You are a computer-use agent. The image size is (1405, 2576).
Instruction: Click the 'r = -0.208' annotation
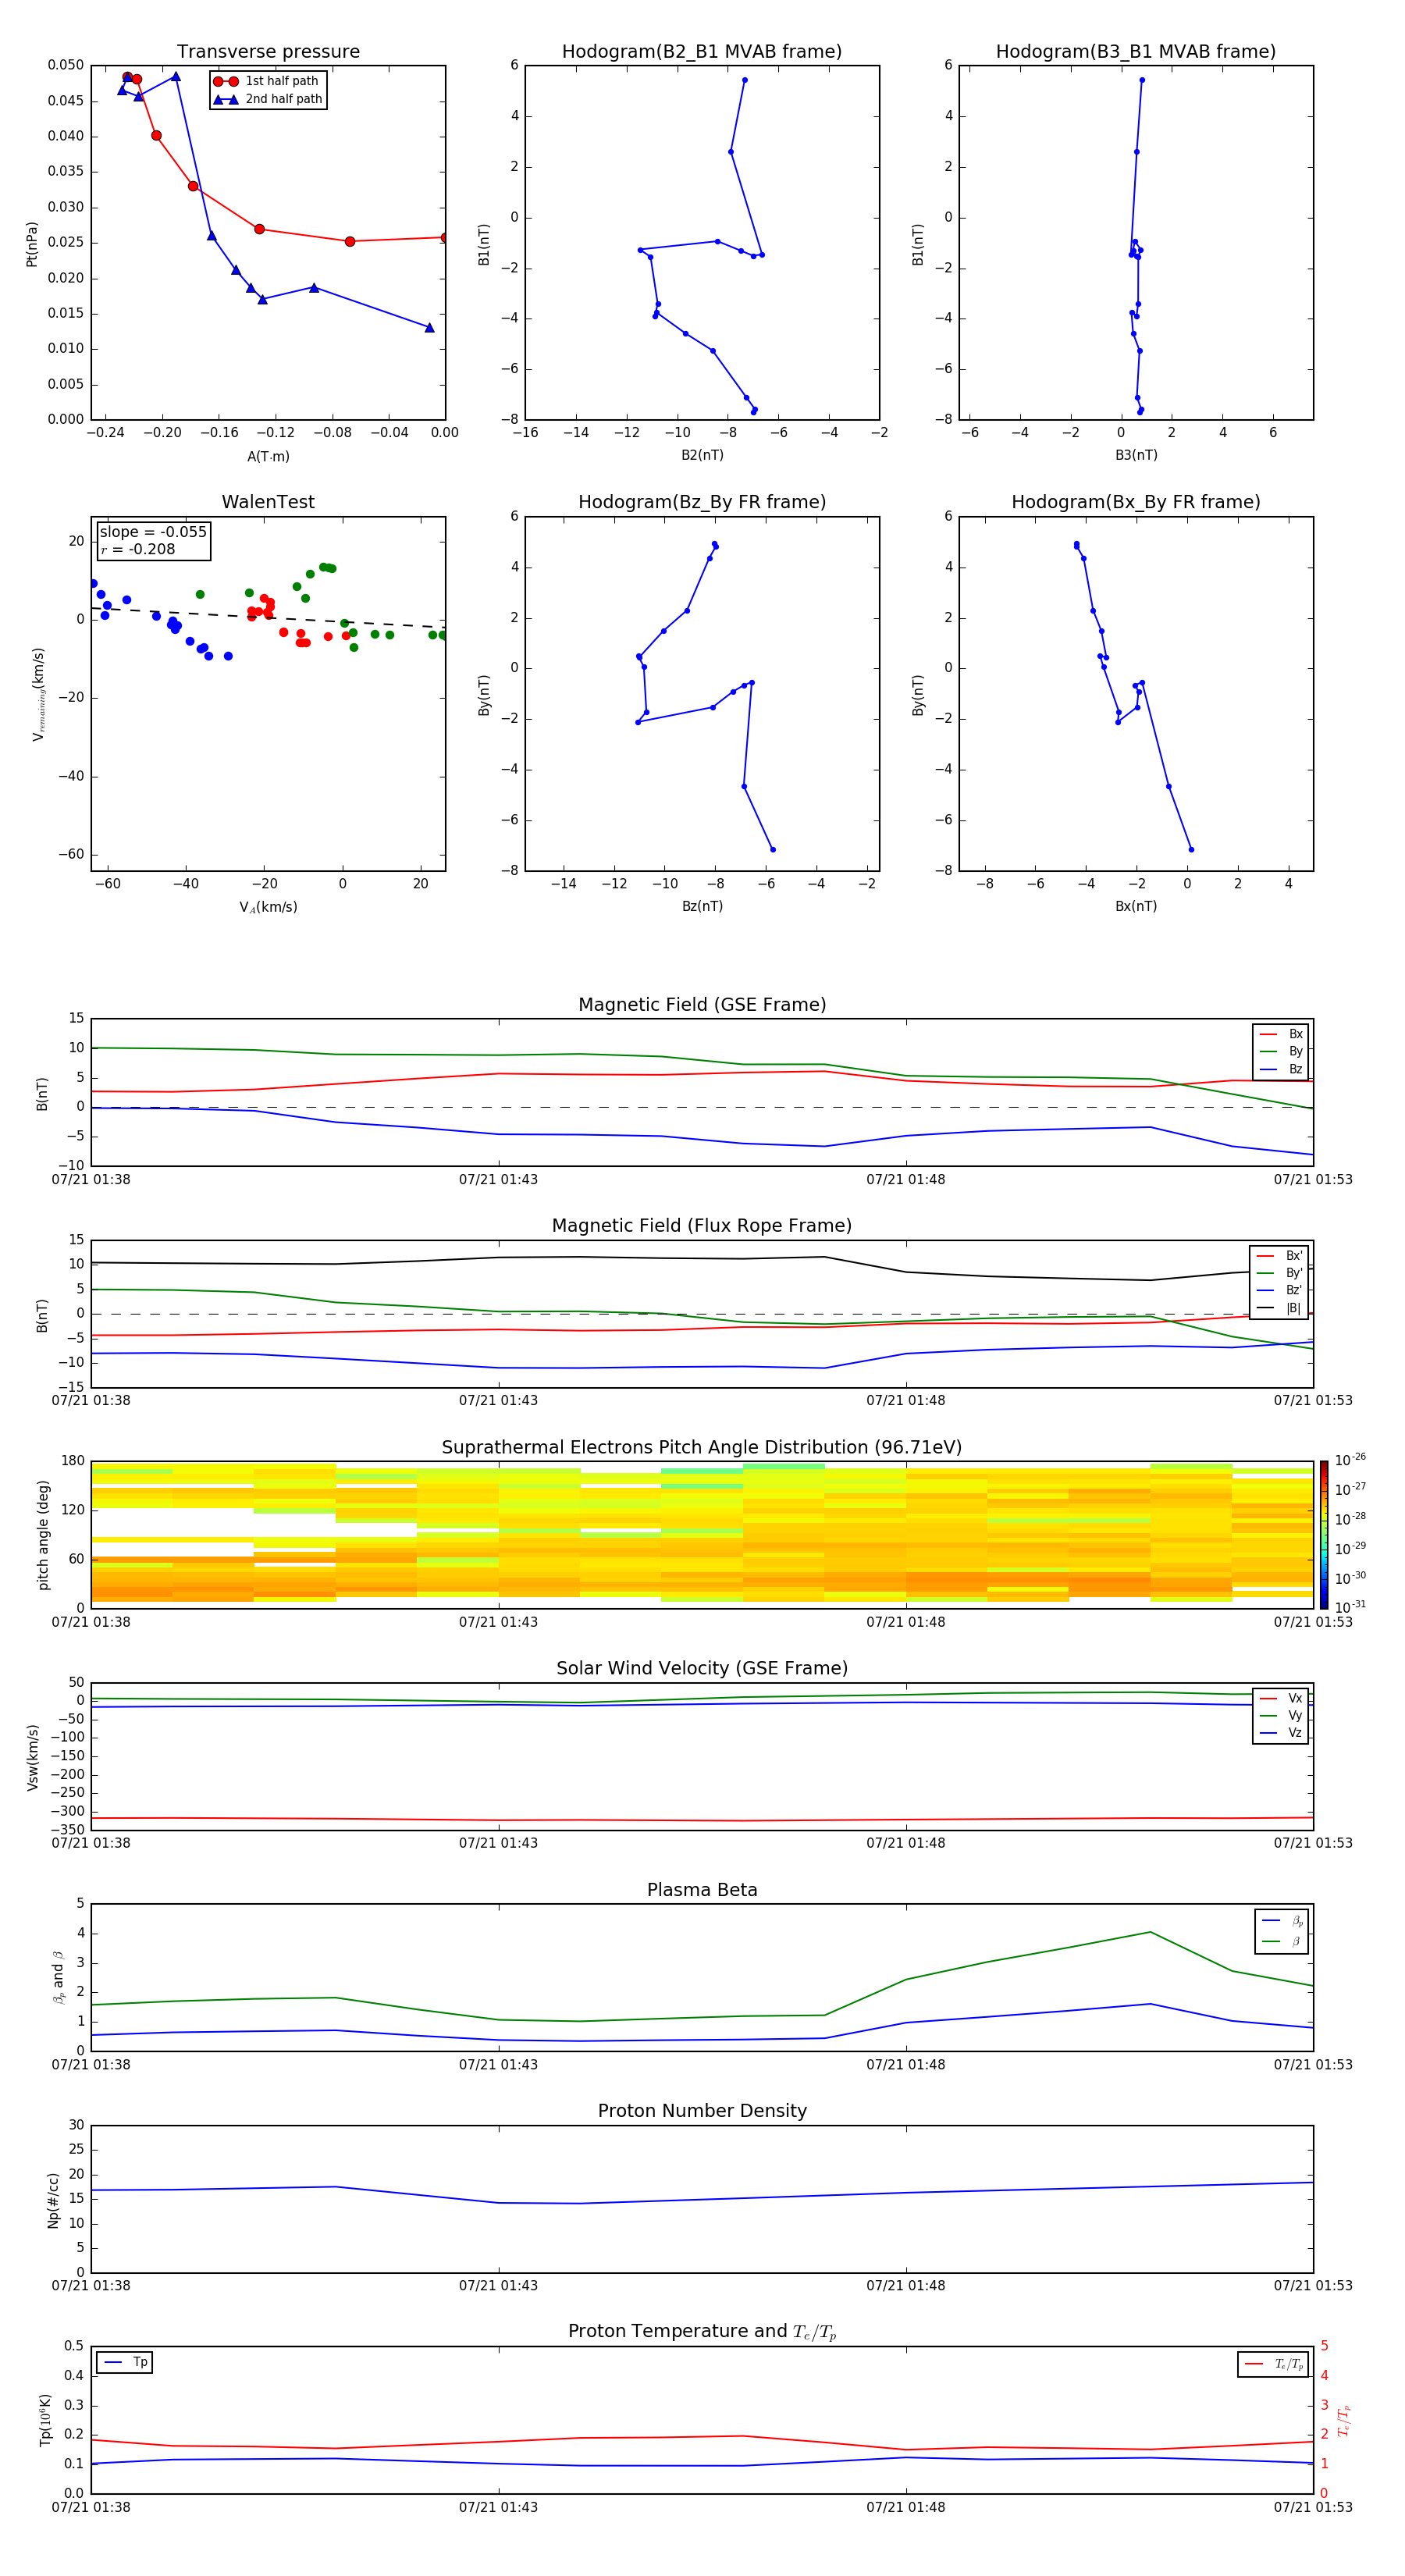point(138,549)
